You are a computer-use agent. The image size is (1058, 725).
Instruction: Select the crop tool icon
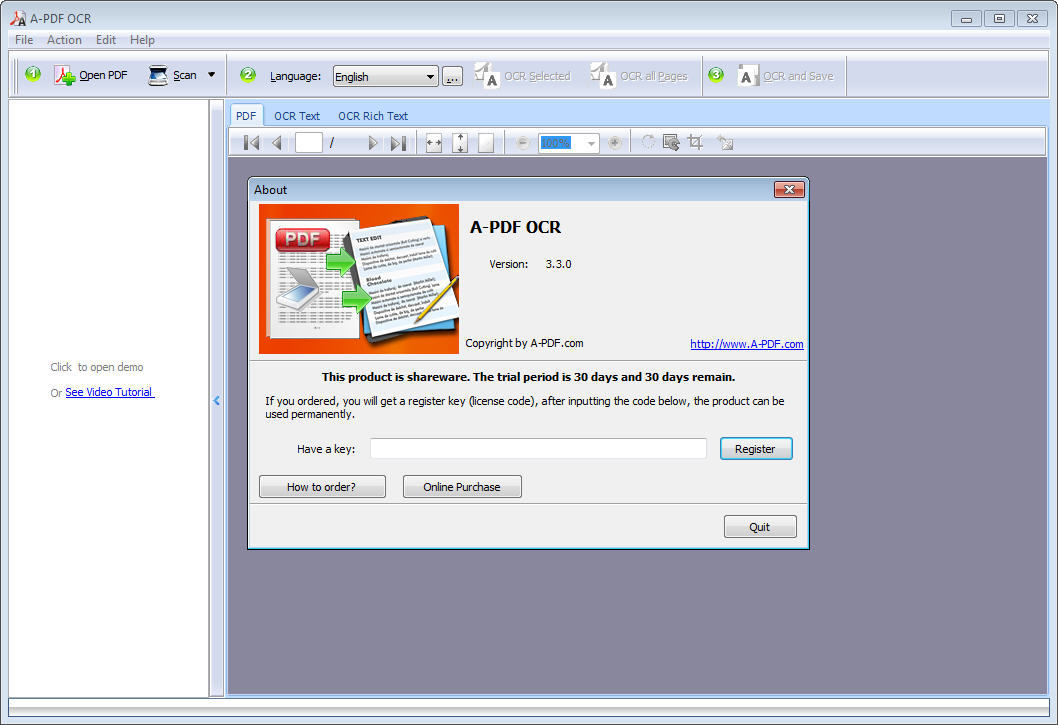696,142
